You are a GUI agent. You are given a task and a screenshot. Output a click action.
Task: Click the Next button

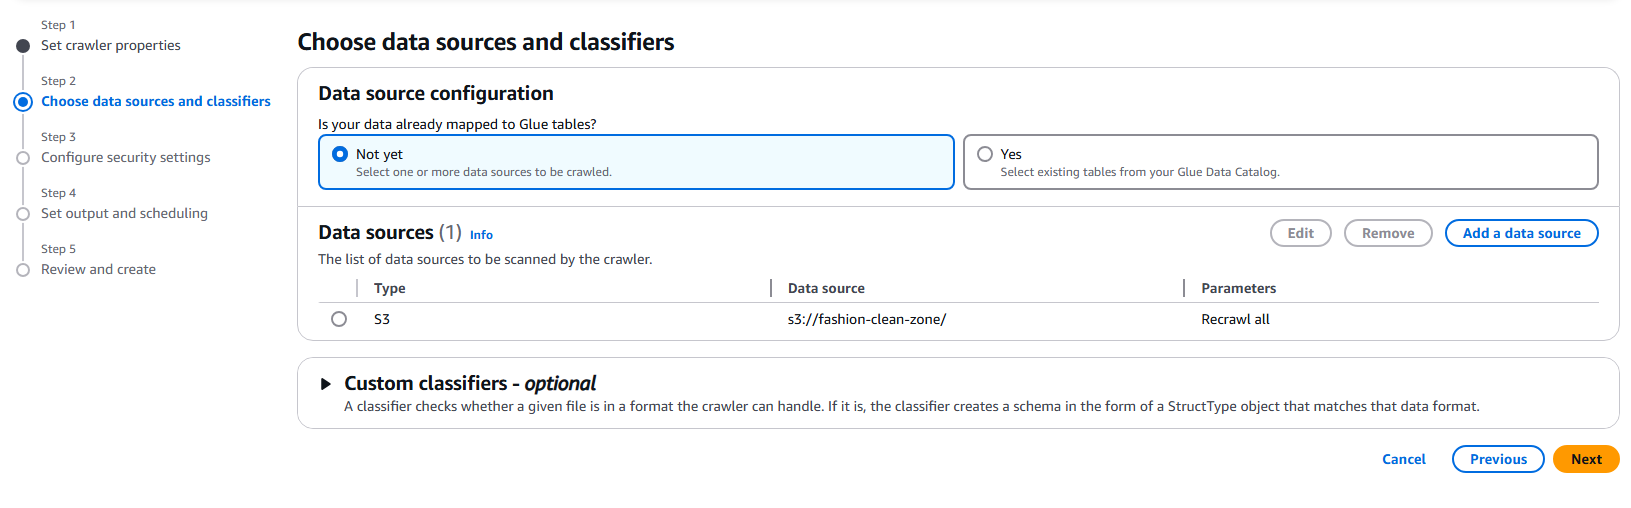(1586, 459)
